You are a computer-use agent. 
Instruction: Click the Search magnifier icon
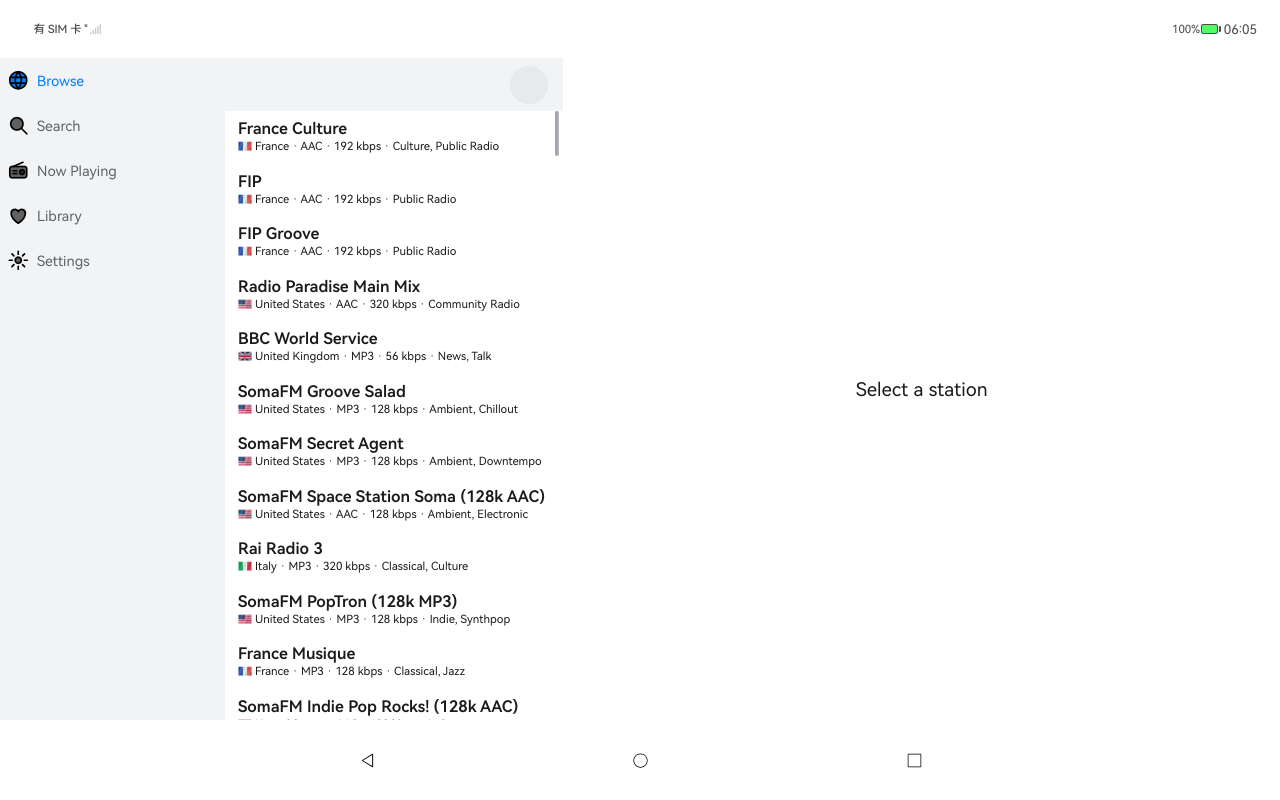click(18, 126)
